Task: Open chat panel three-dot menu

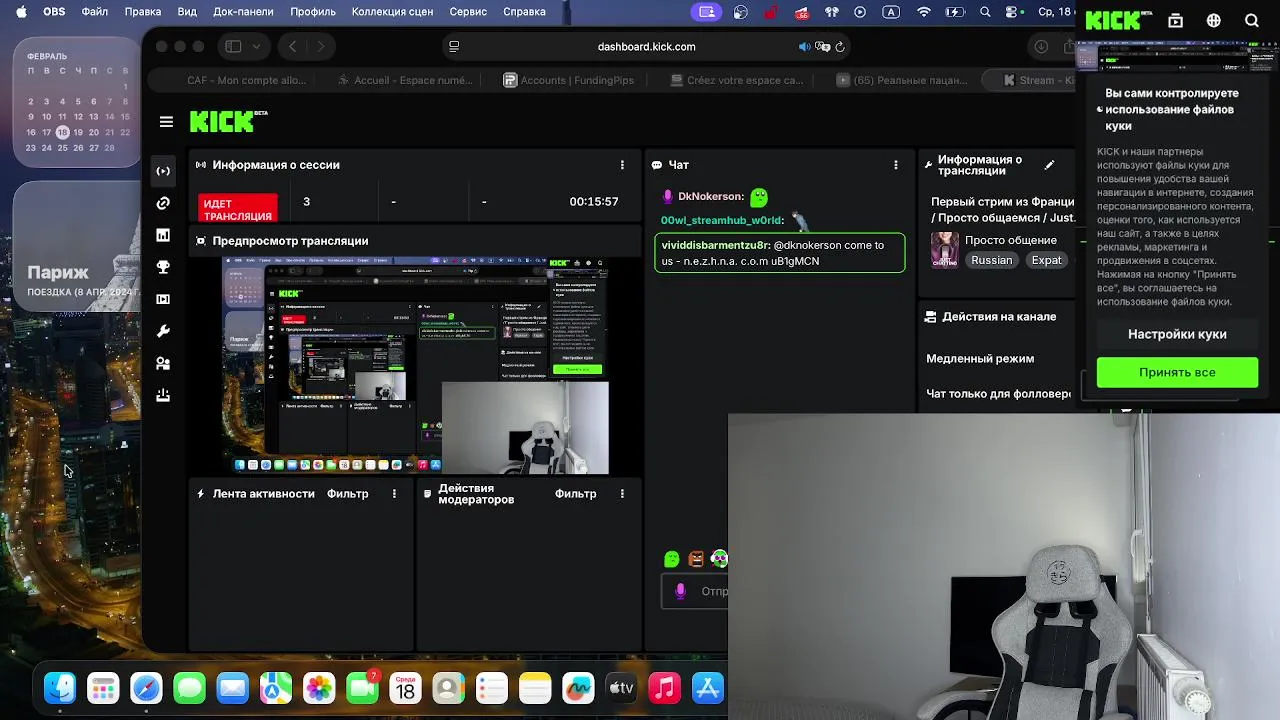Action: pyautogui.click(x=896, y=165)
